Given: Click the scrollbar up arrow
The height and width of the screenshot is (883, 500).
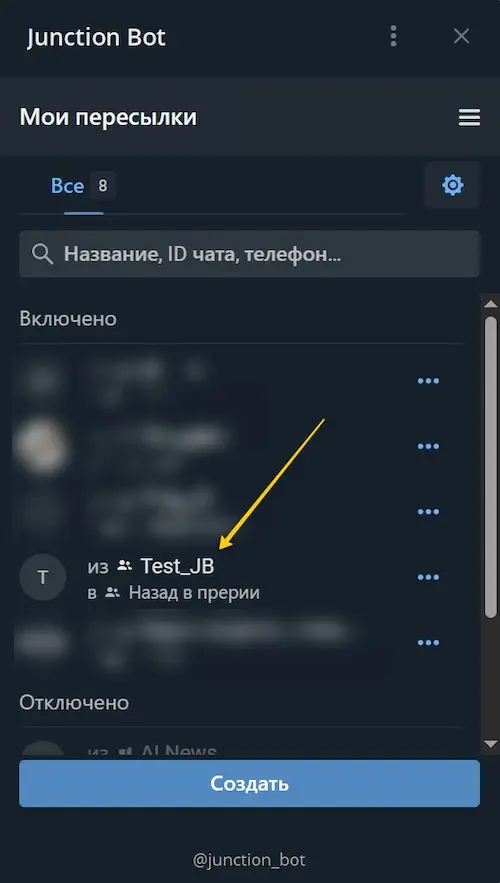Looking at the screenshot, I should point(490,304).
